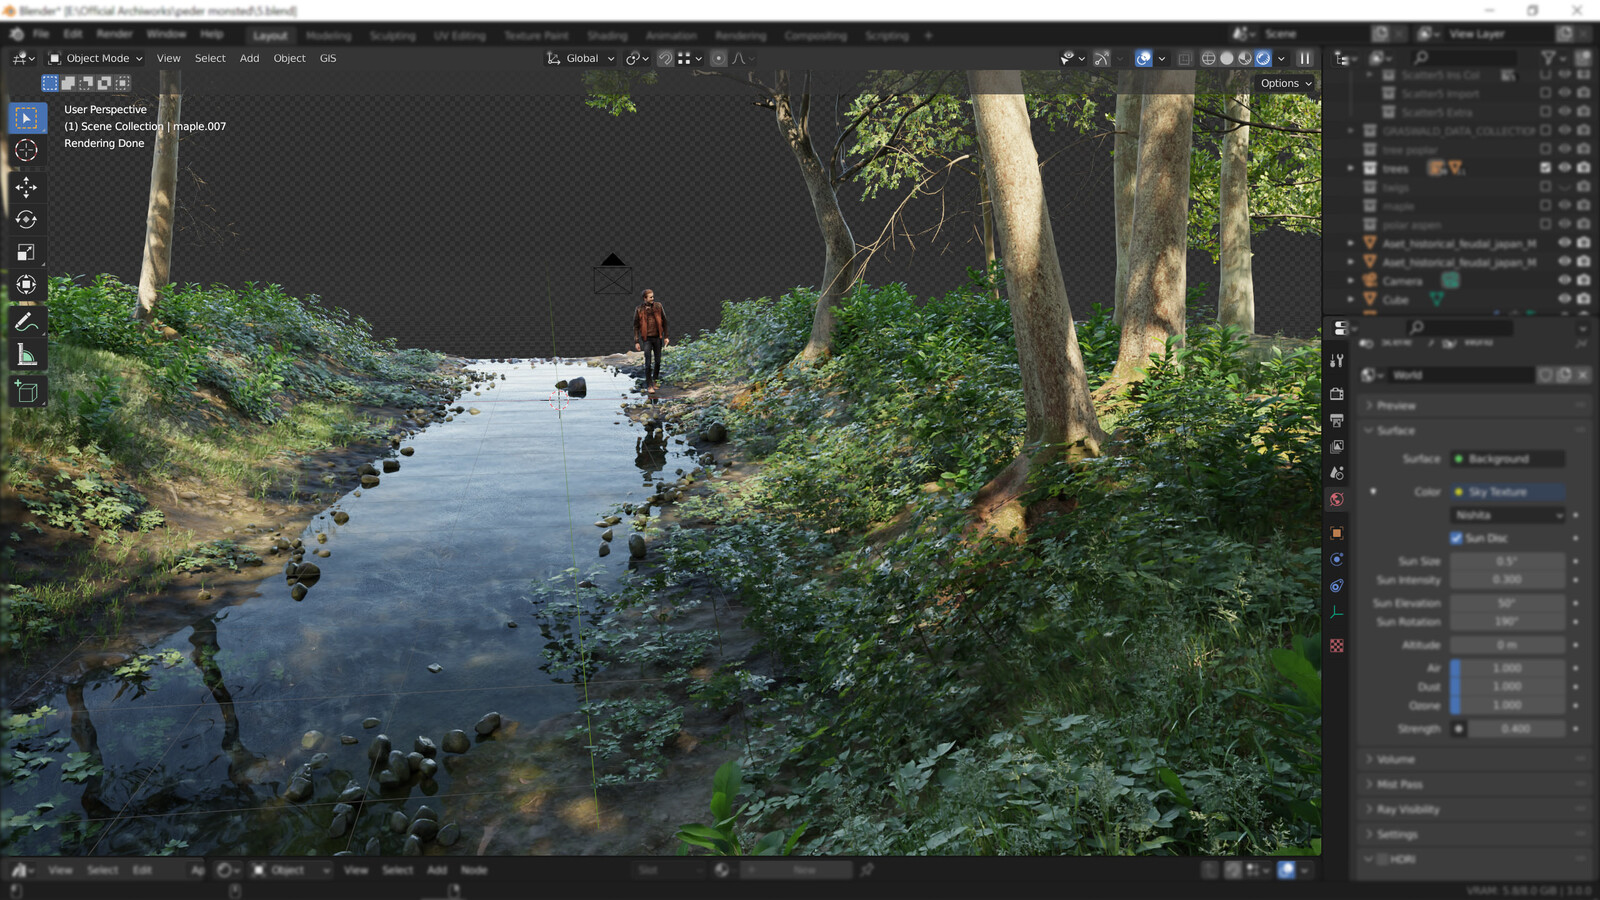Image resolution: width=1600 pixels, height=900 pixels.
Task: Open the Object menu in viewport header
Action: [x=290, y=58]
